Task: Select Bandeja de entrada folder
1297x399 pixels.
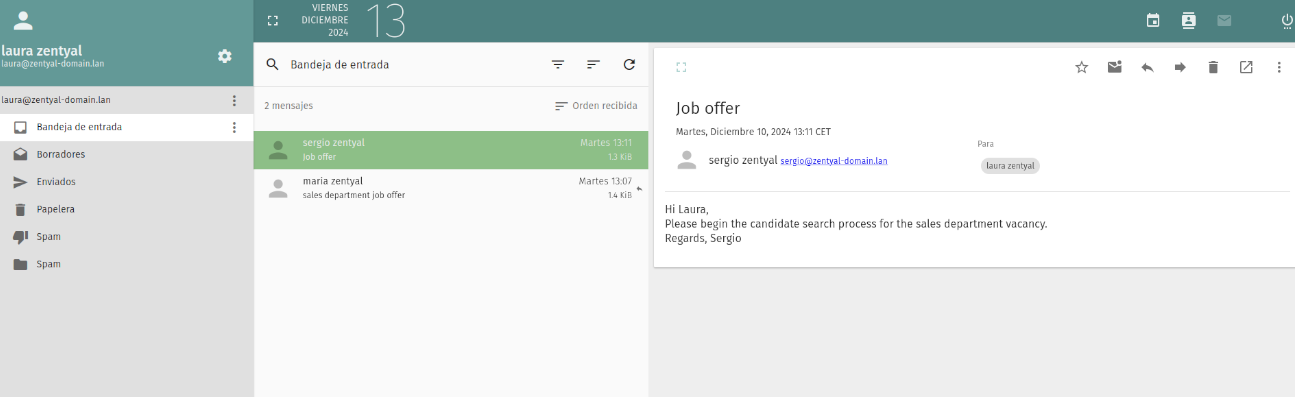Action: point(126,127)
